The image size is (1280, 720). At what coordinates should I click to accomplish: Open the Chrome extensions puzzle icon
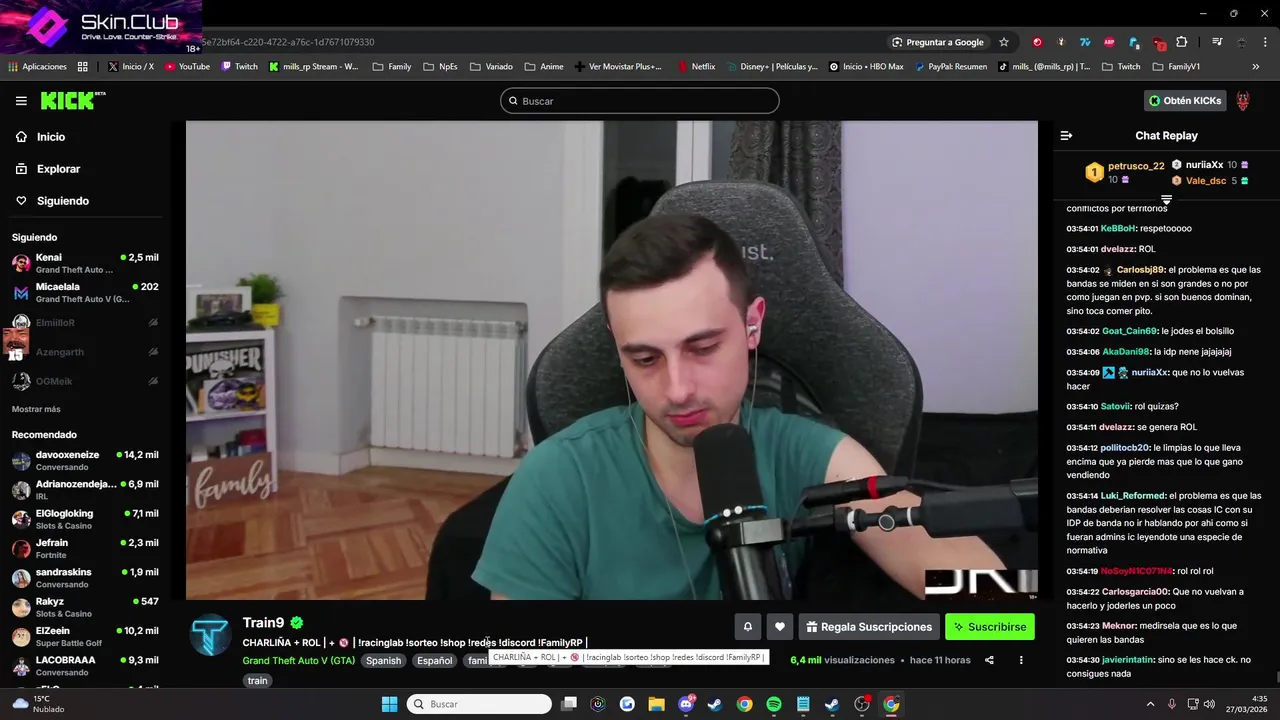pos(1182,42)
